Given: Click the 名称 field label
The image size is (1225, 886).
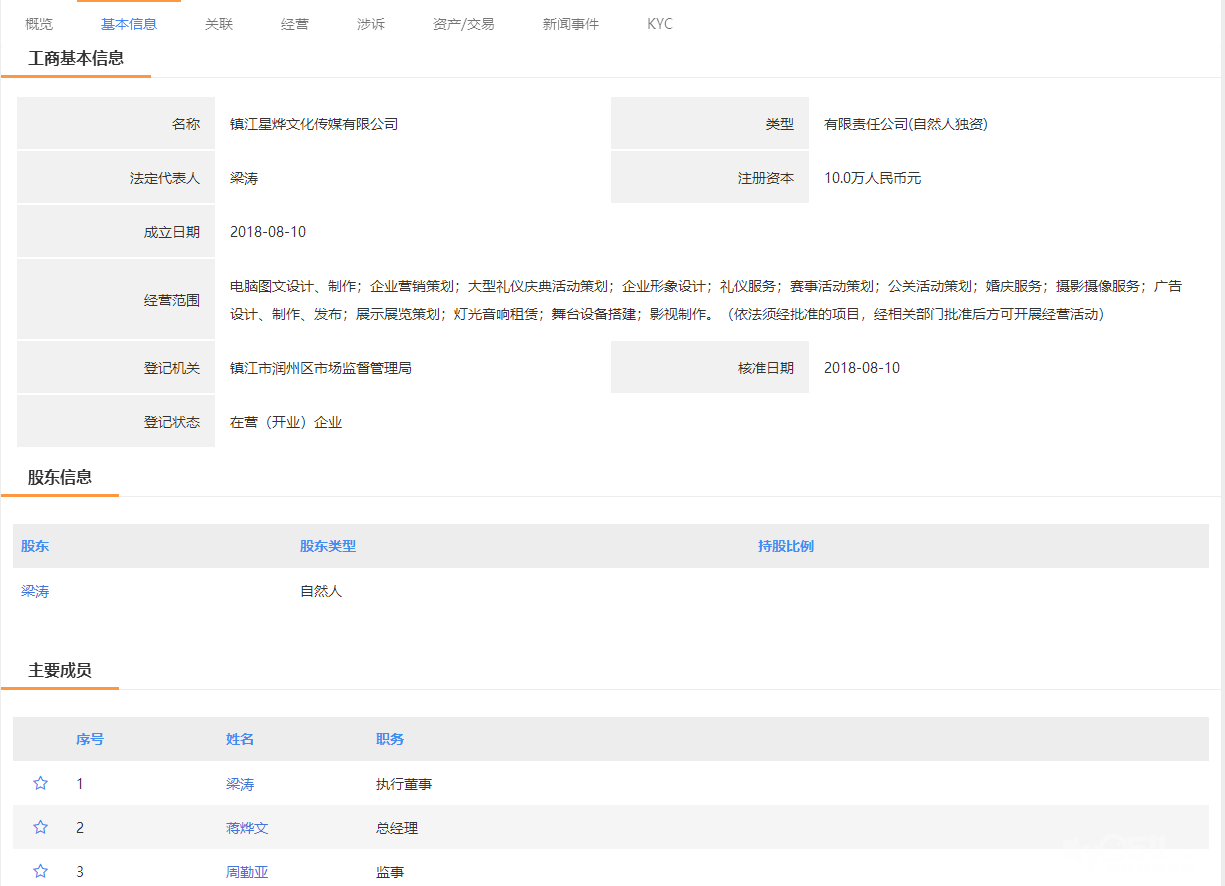Looking at the screenshot, I should [x=186, y=124].
